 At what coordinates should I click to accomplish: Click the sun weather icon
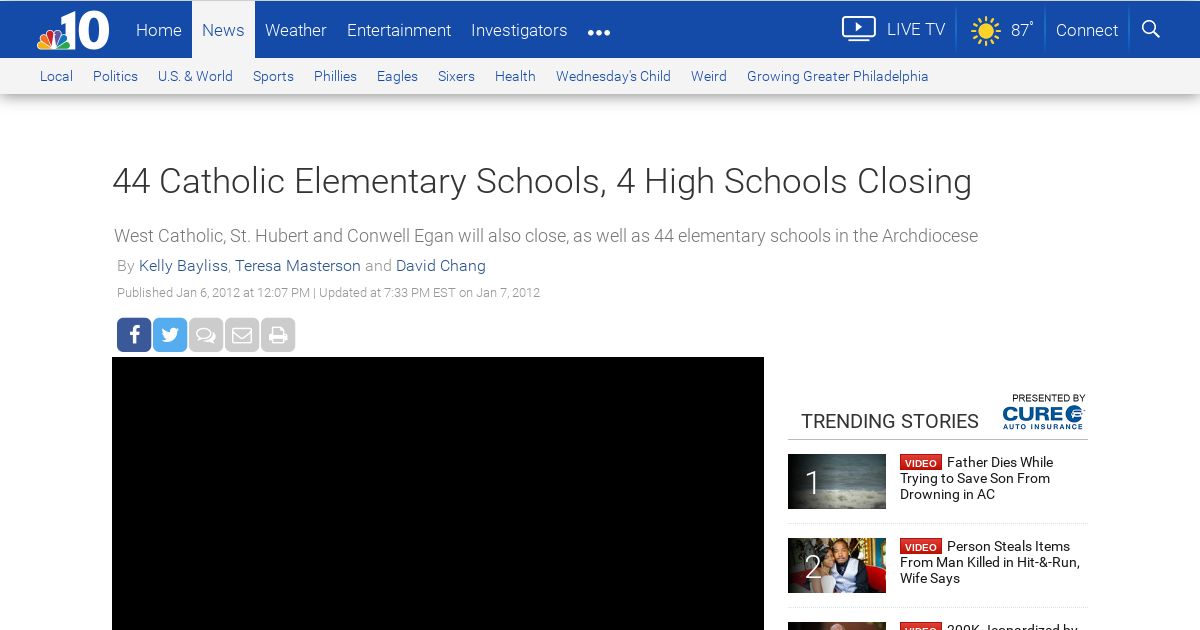click(986, 31)
